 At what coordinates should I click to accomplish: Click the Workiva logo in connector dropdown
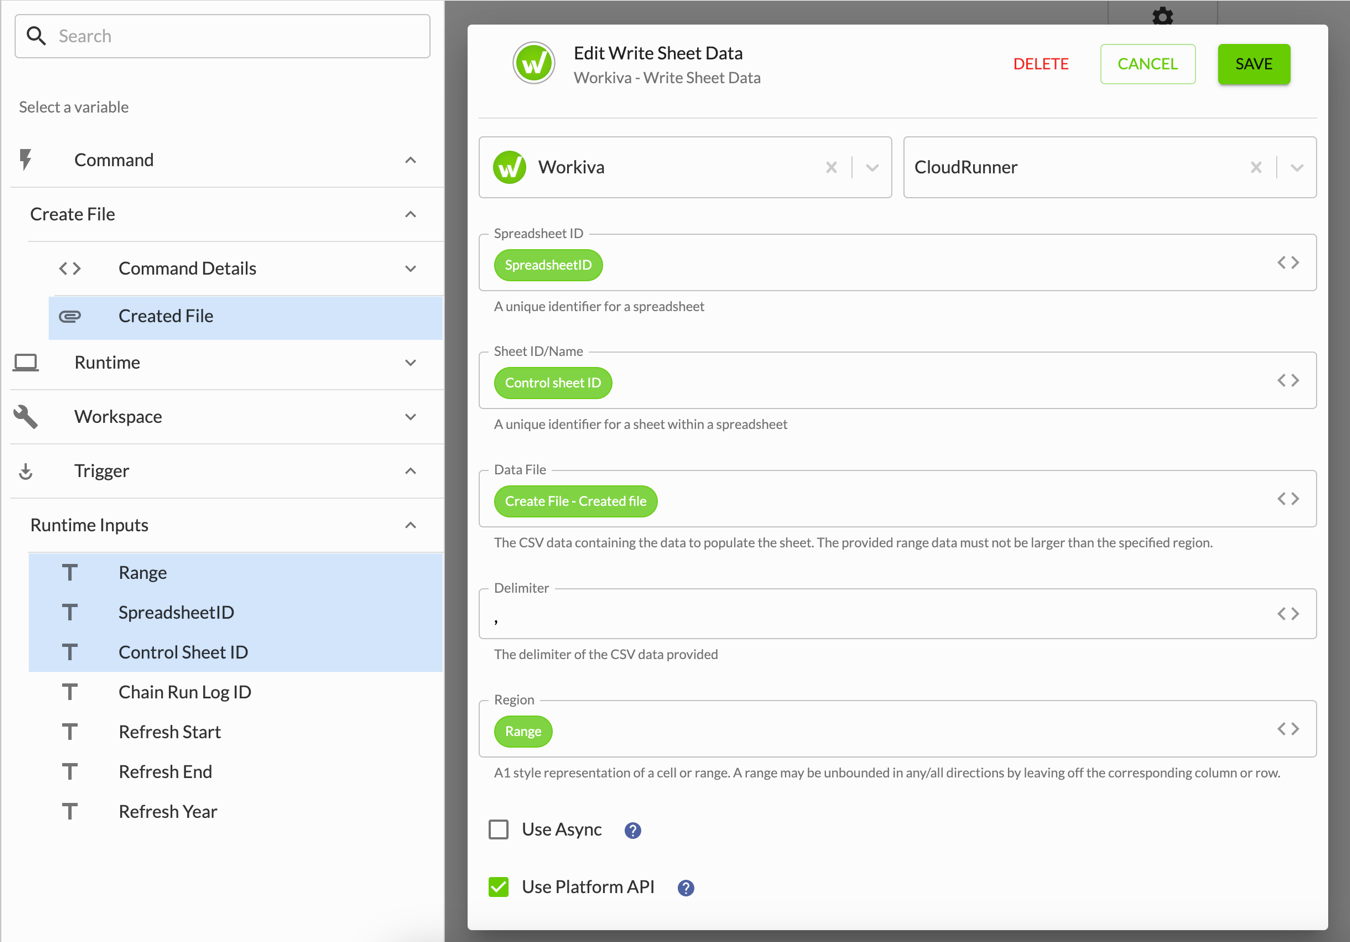[510, 167]
